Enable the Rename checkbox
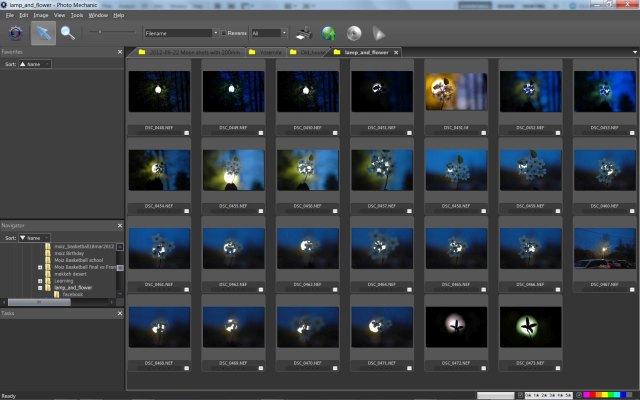The image size is (640, 400). pos(223,33)
